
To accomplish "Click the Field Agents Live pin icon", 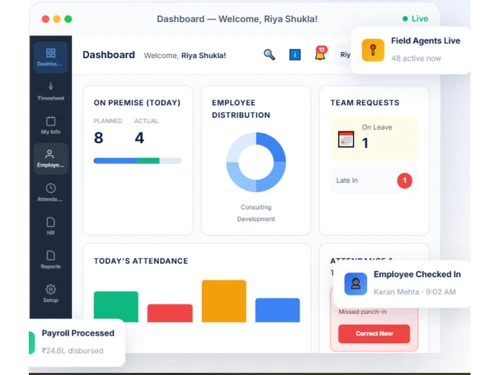I will tap(373, 50).
